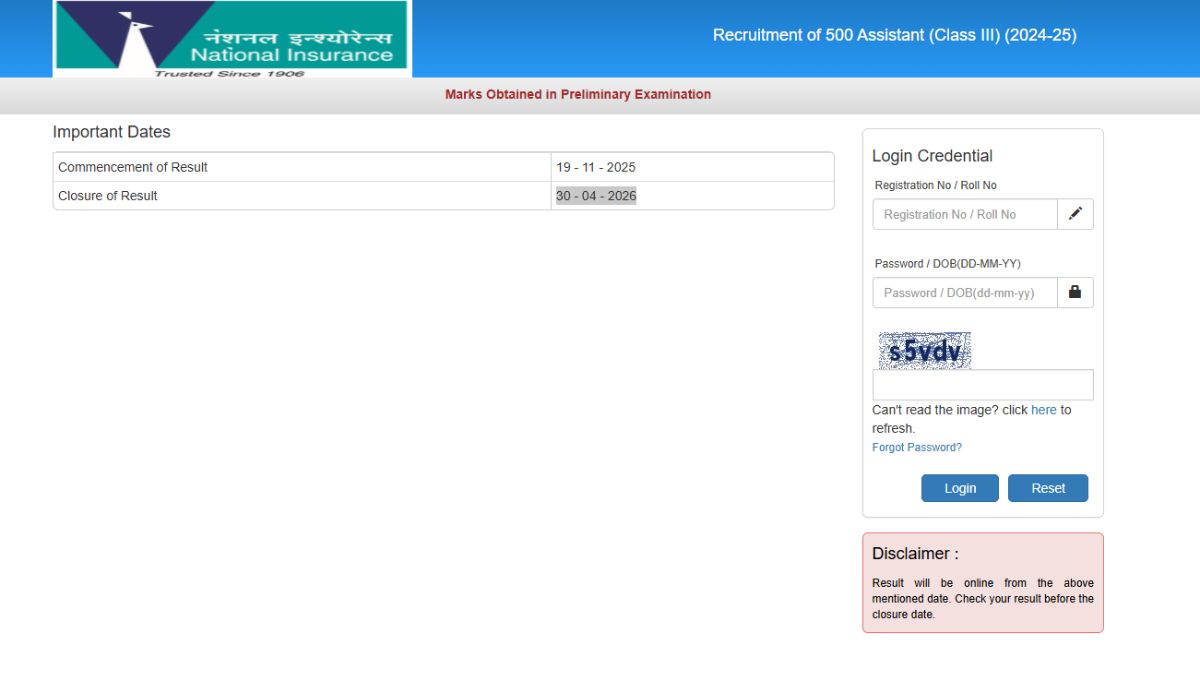This screenshot has height=675, width=1200.
Task: Click the 19 - 11 - 2025 date cell
Action: 596,167
